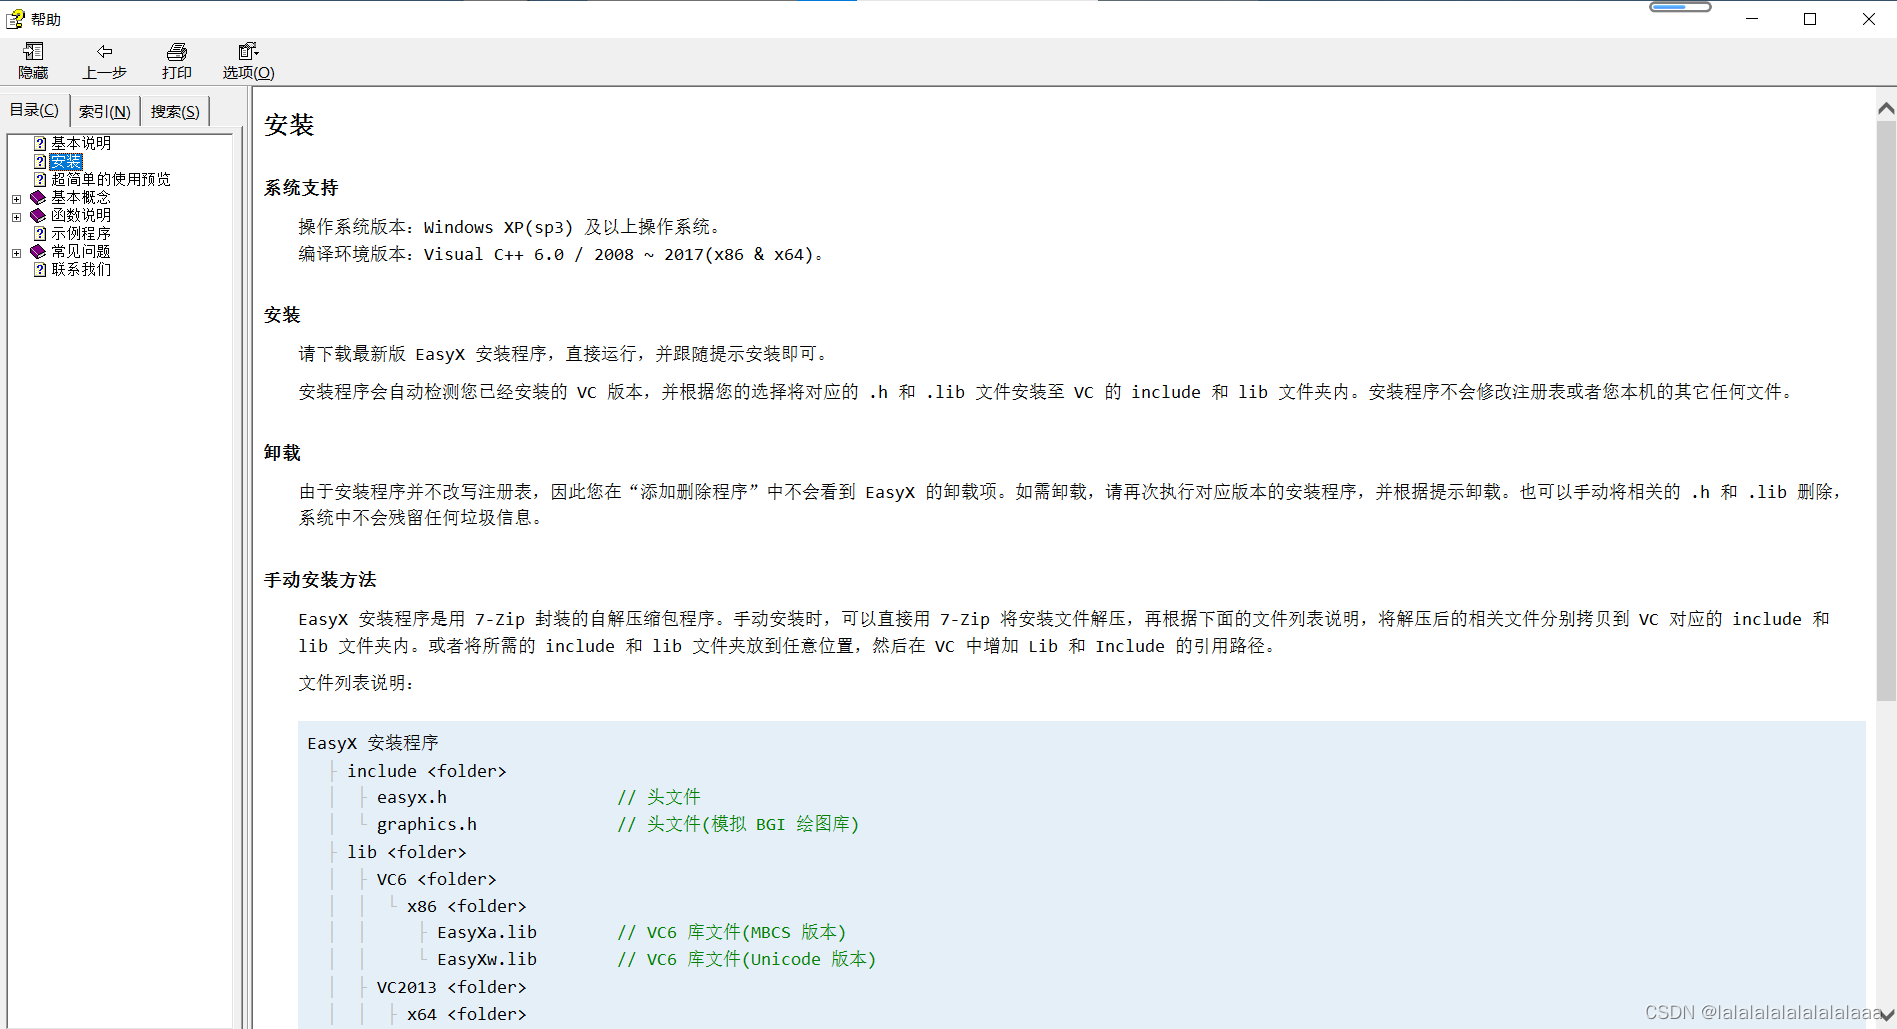Click the page icon beside 联系我们
Image resolution: width=1897 pixels, height=1029 pixels.
40,270
